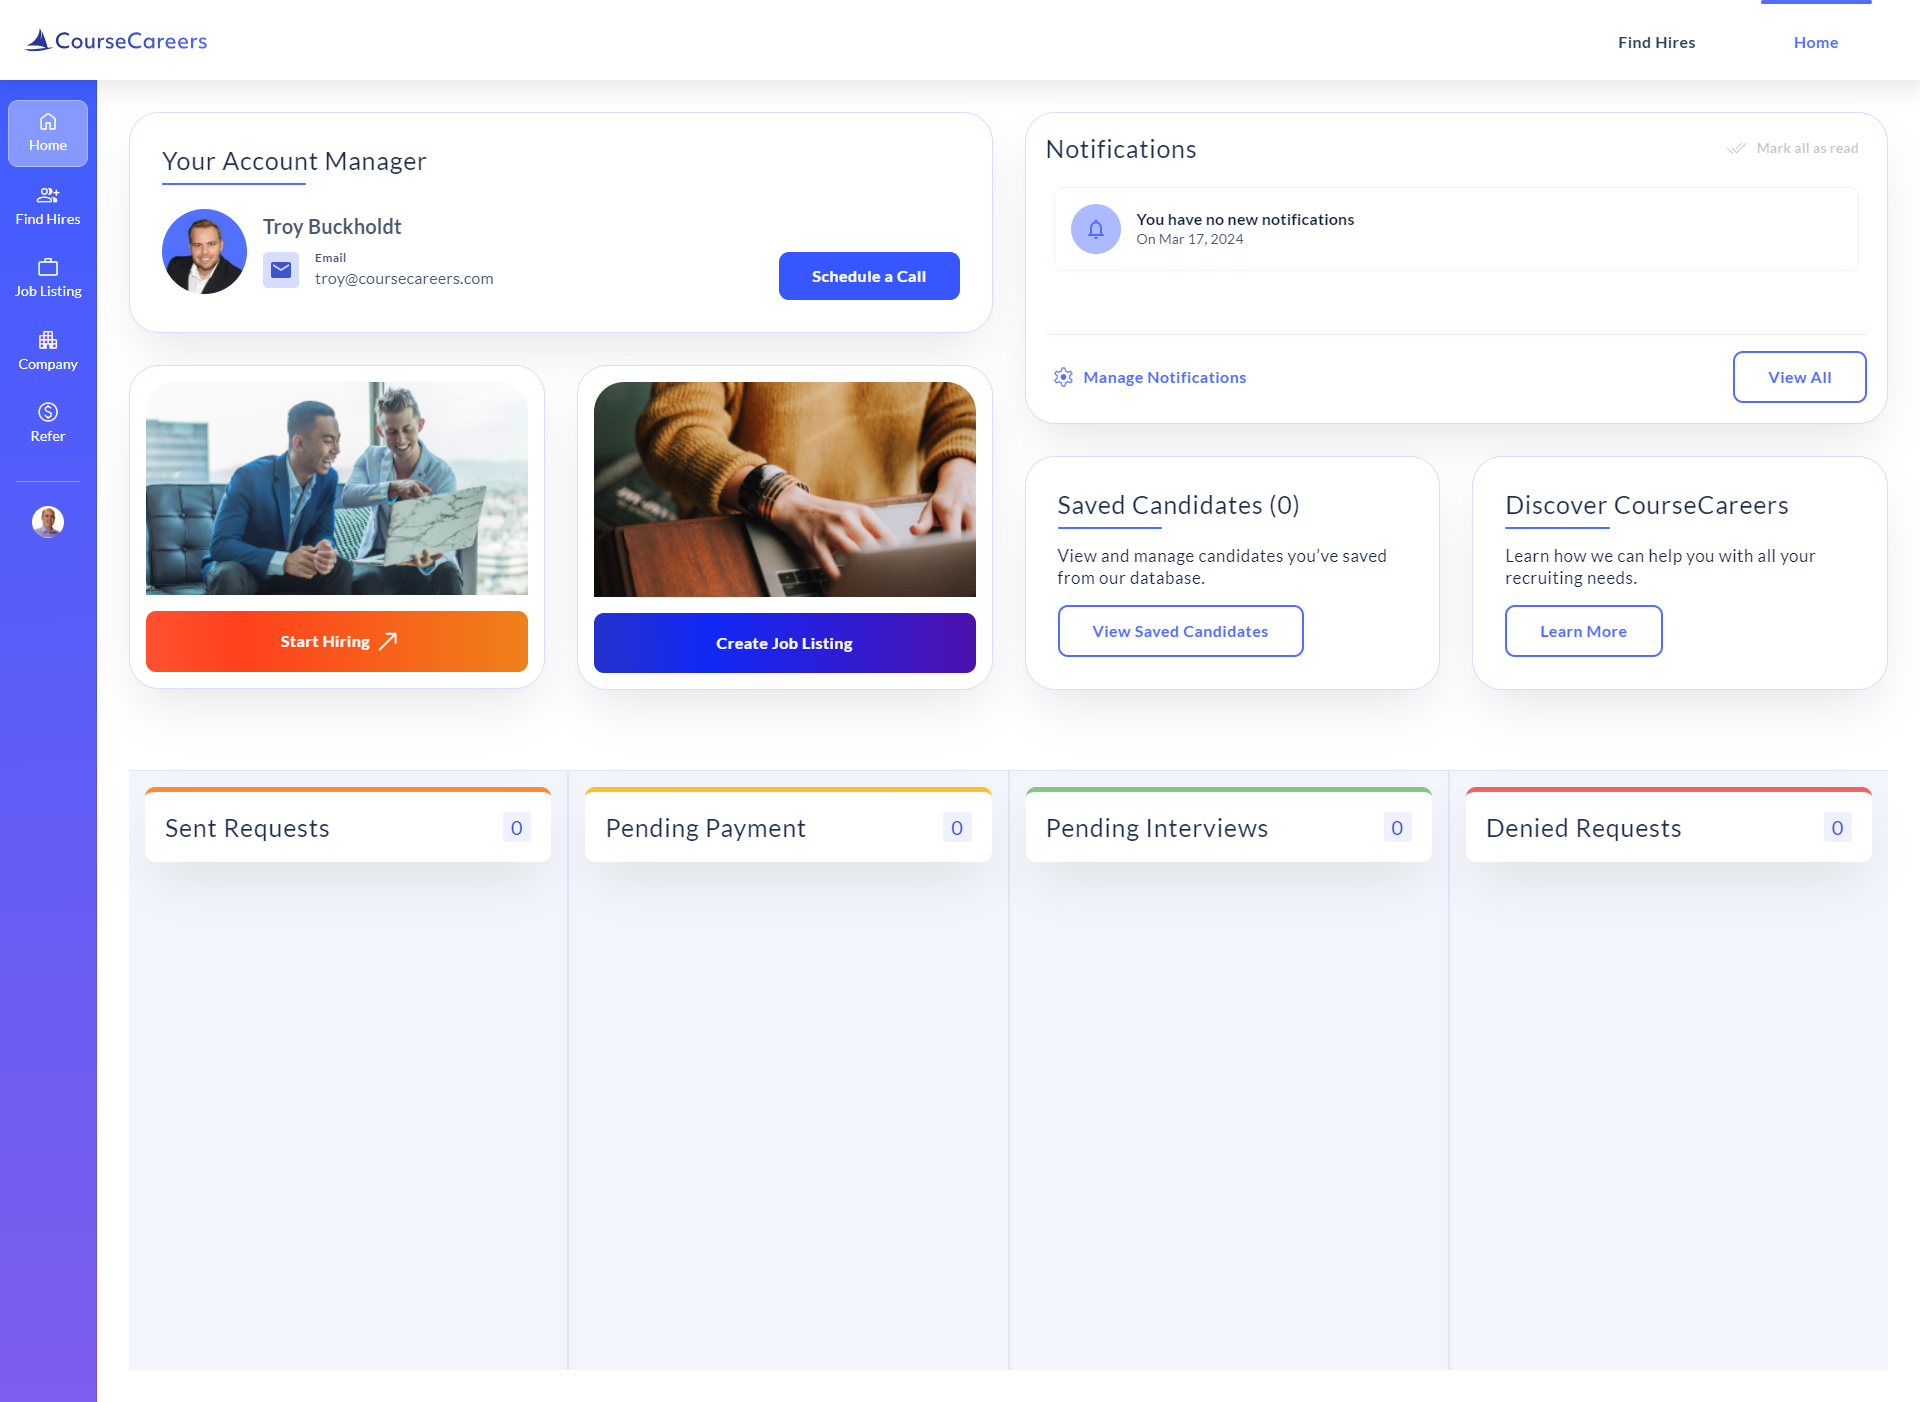This screenshot has height=1402, width=1920.
Task: Select the Home tab in the navbar
Action: pyautogui.click(x=1815, y=42)
